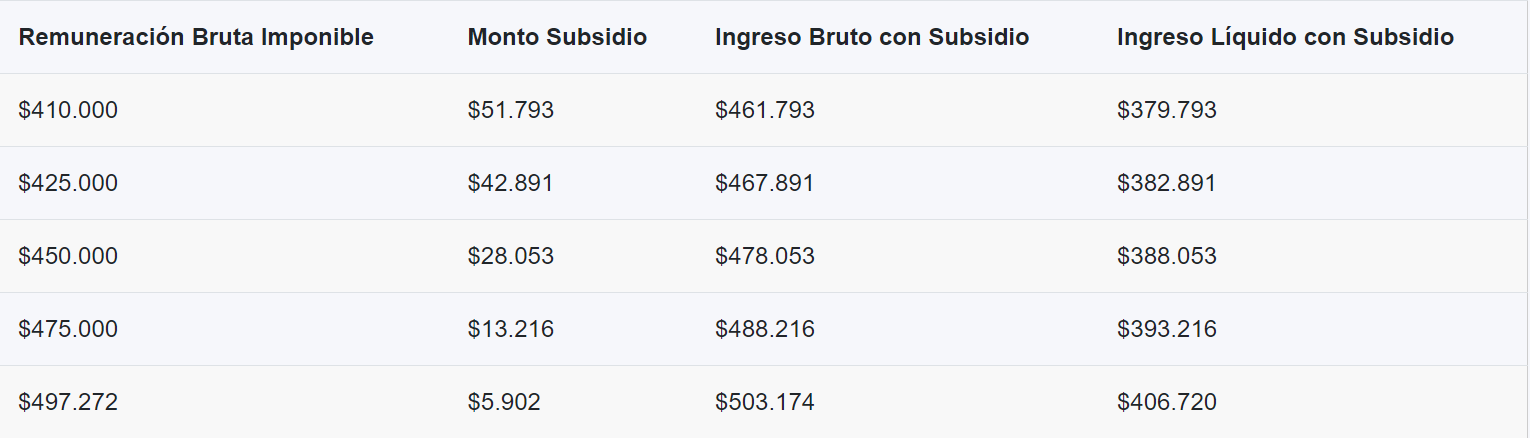Click the $28.053 subsidy amount
This screenshot has height=438, width=1530.
click(x=511, y=256)
